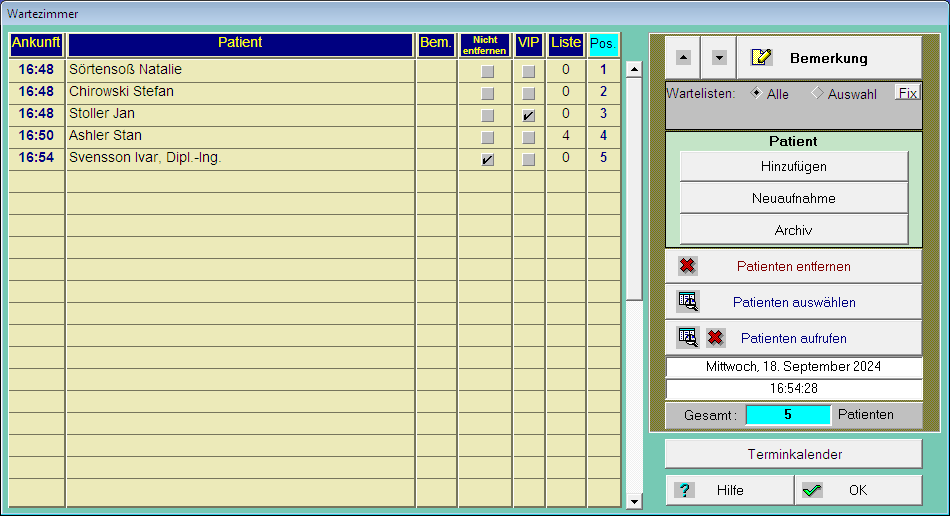Click red X icon for Patienten entfernen
Screen dimensions: 950x516
tap(687, 266)
